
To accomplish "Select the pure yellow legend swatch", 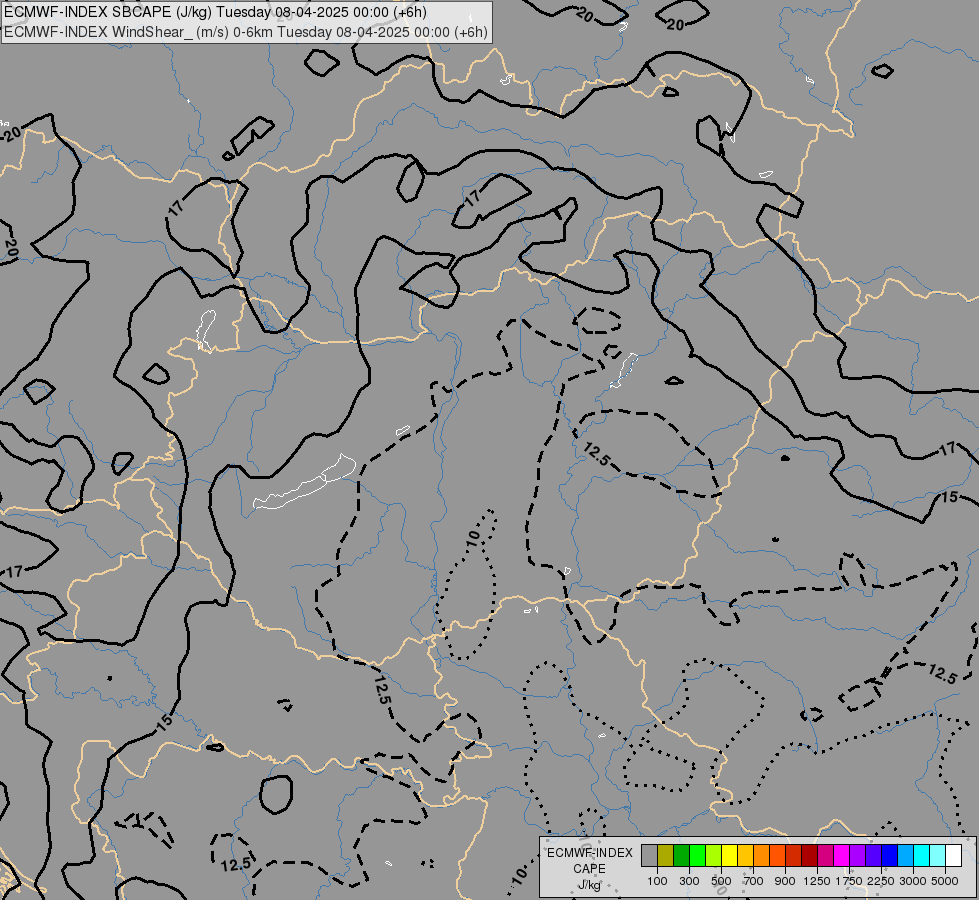I will (x=729, y=855).
